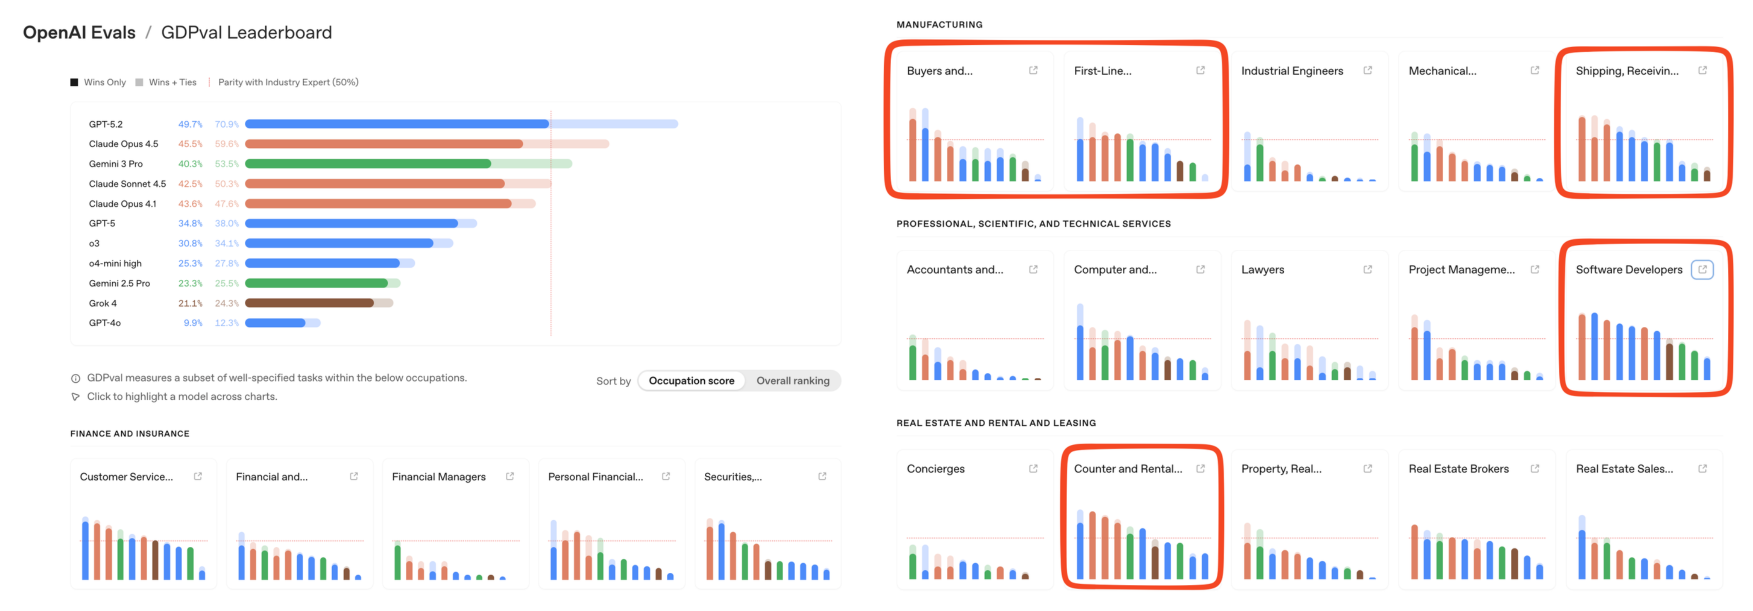The image size is (1753, 611).
Task: Open the Real Estate Brokers external link
Action: [1534, 468]
